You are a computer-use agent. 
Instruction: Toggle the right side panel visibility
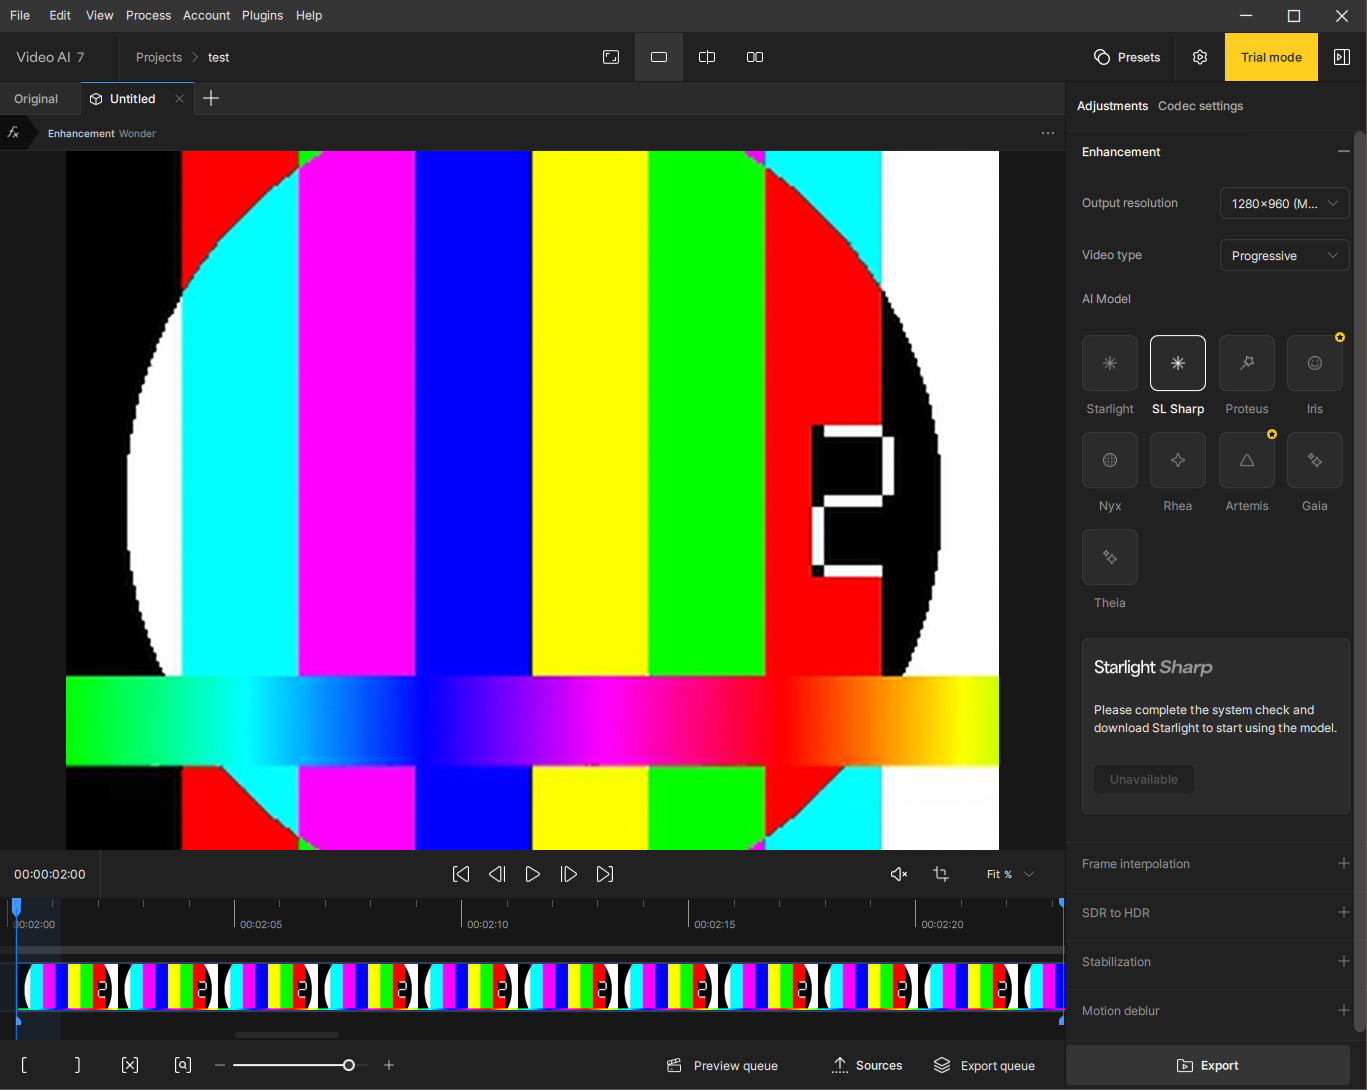coord(1342,57)
